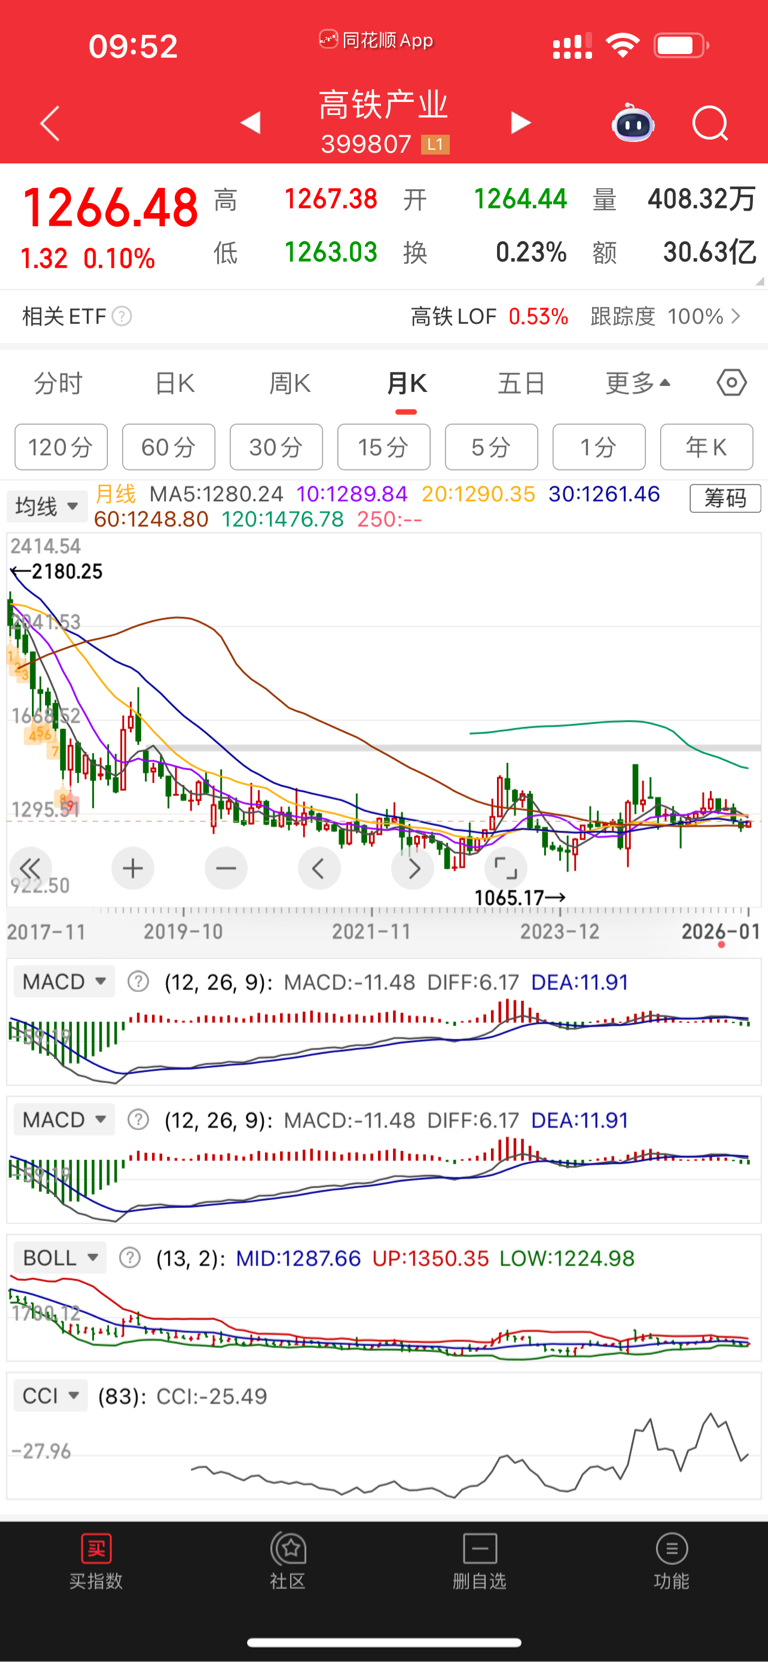768x1662 pixels.
Task: Switch to 周K tab
Action: [290, 383]
